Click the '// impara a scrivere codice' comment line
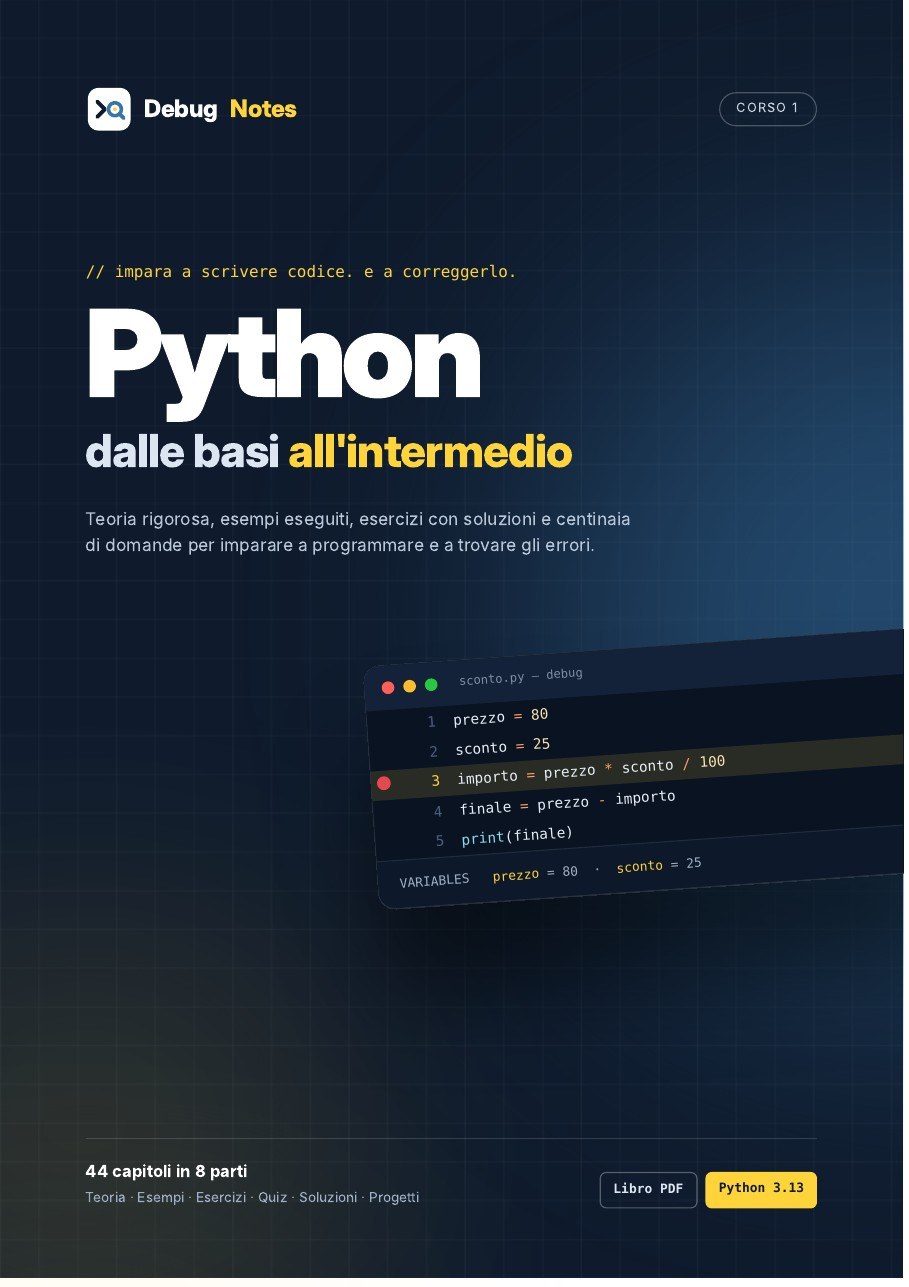 (x=302, y=273)
